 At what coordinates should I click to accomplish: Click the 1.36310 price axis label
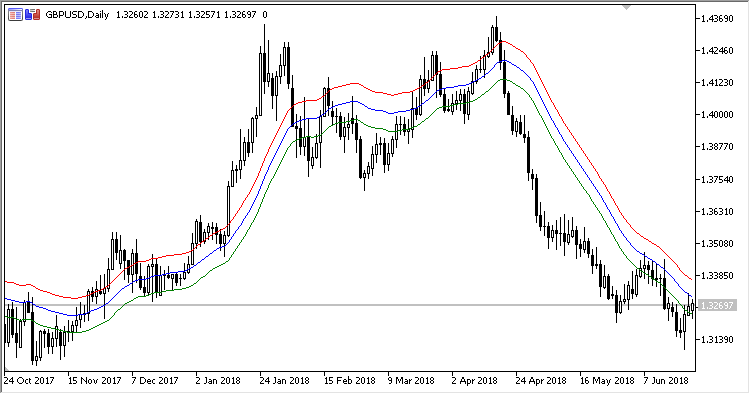717,211
